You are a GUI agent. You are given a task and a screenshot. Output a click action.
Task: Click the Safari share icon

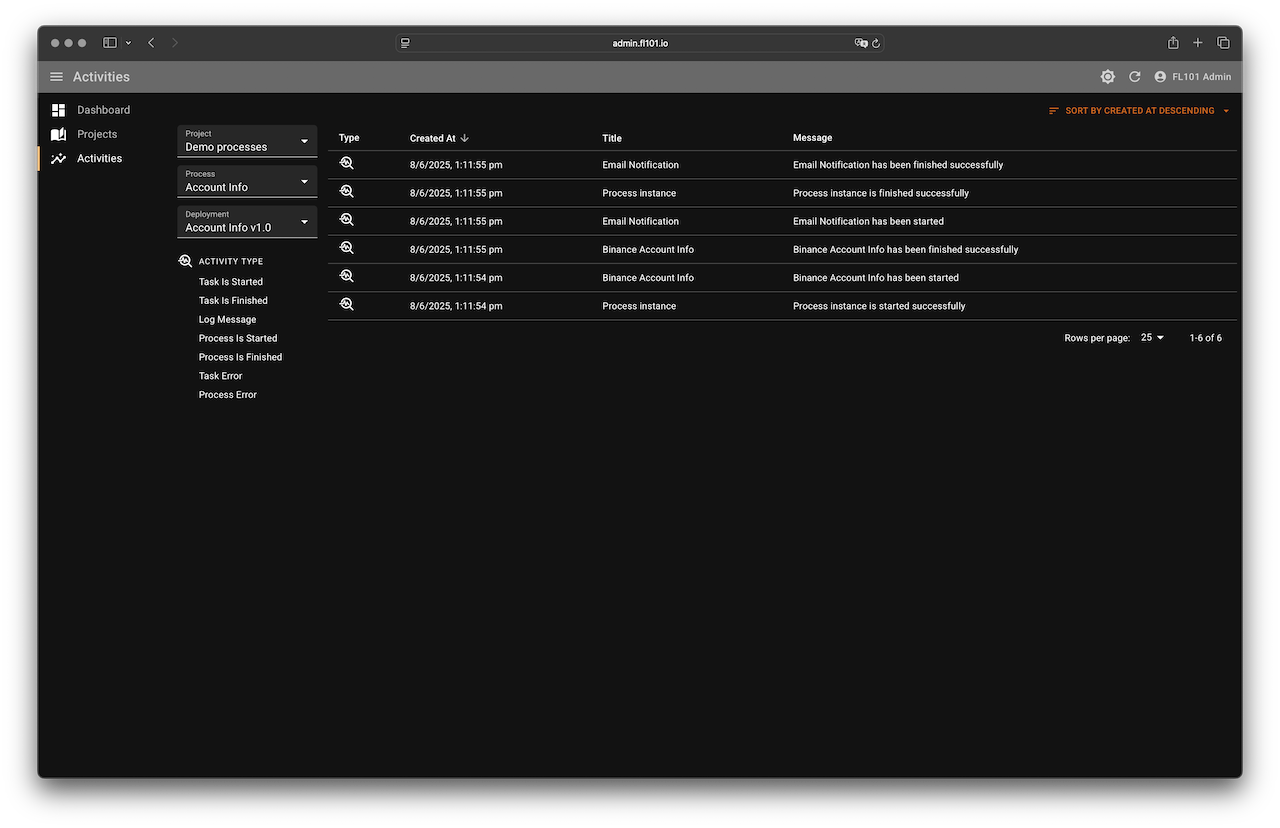point(1173,43)
